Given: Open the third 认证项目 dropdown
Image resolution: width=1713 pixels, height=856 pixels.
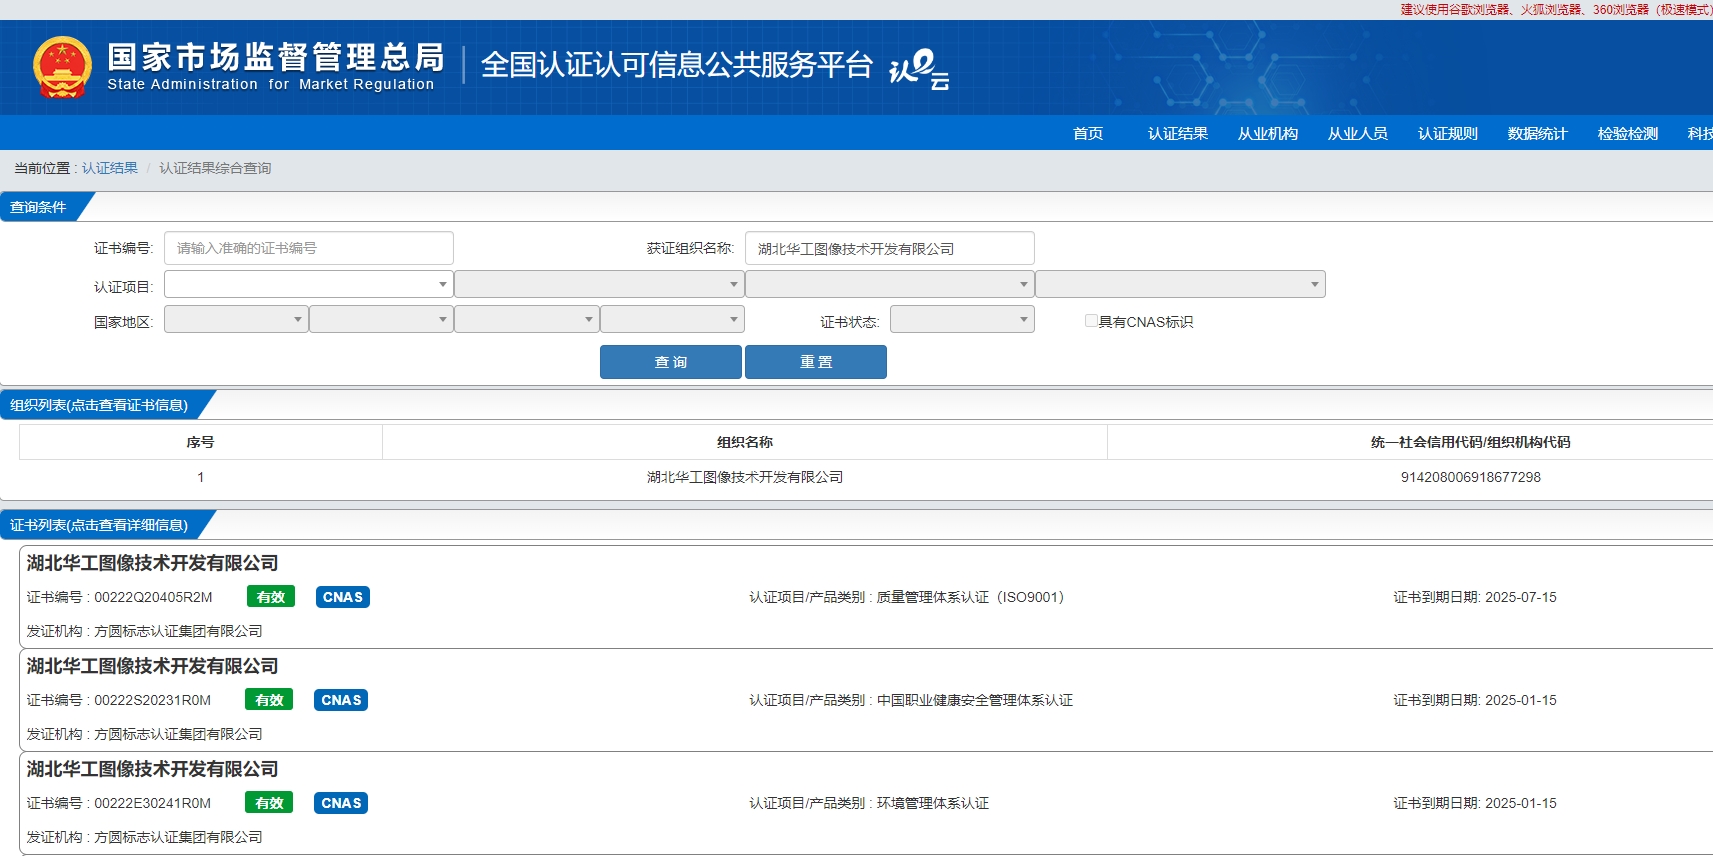Looking at the screenshot, I should coord(889,284).
